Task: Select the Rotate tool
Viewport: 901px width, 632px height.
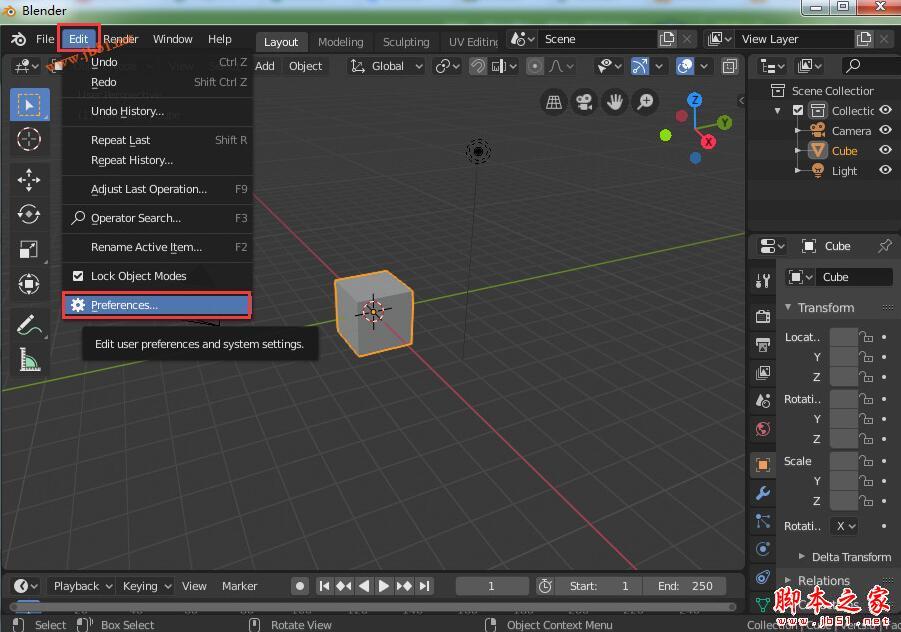Action: tap(29, 214)
